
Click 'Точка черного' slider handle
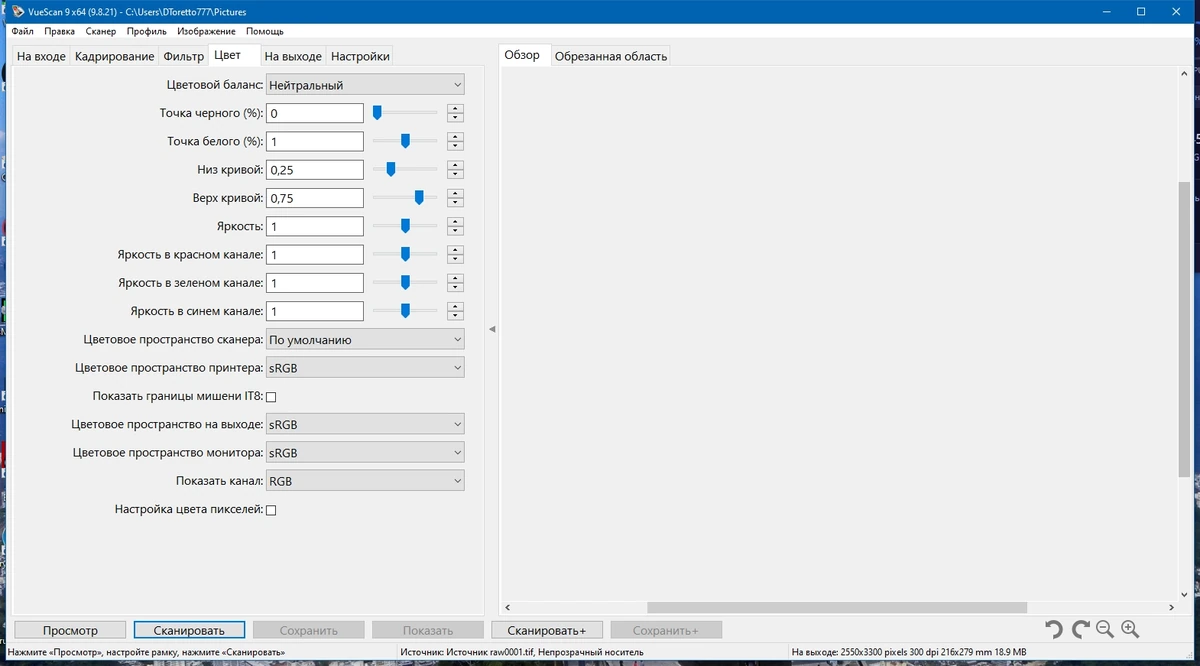[x=377, y=113]
